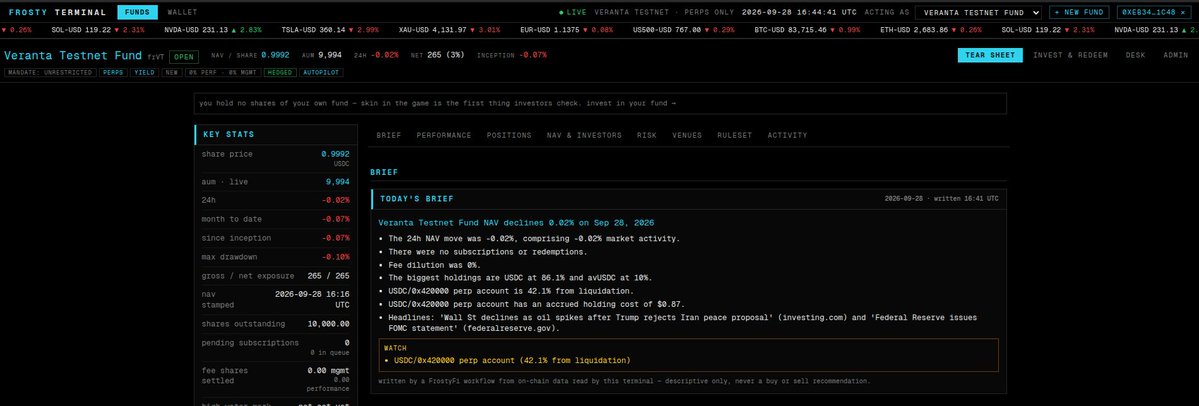
Task: Open the Venues tab
Action: tap(687, 135)
